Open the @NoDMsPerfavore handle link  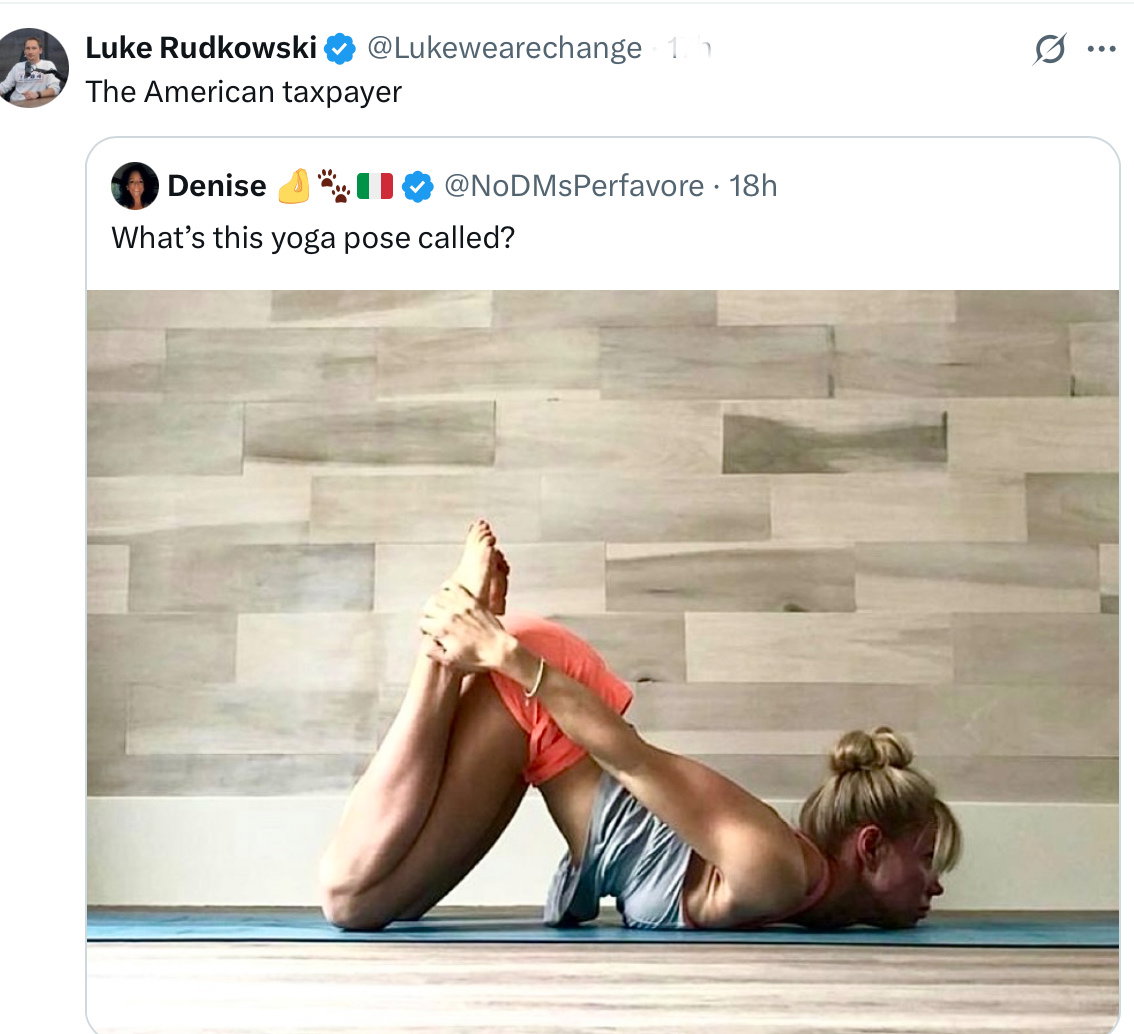[x=574, y=186]
